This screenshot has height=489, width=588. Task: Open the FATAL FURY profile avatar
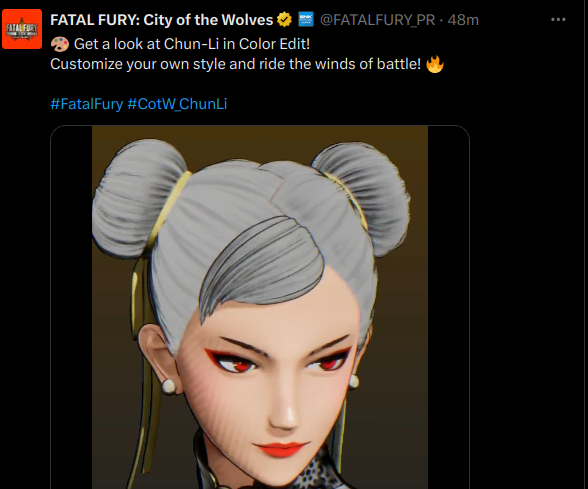tap(22, 29)
